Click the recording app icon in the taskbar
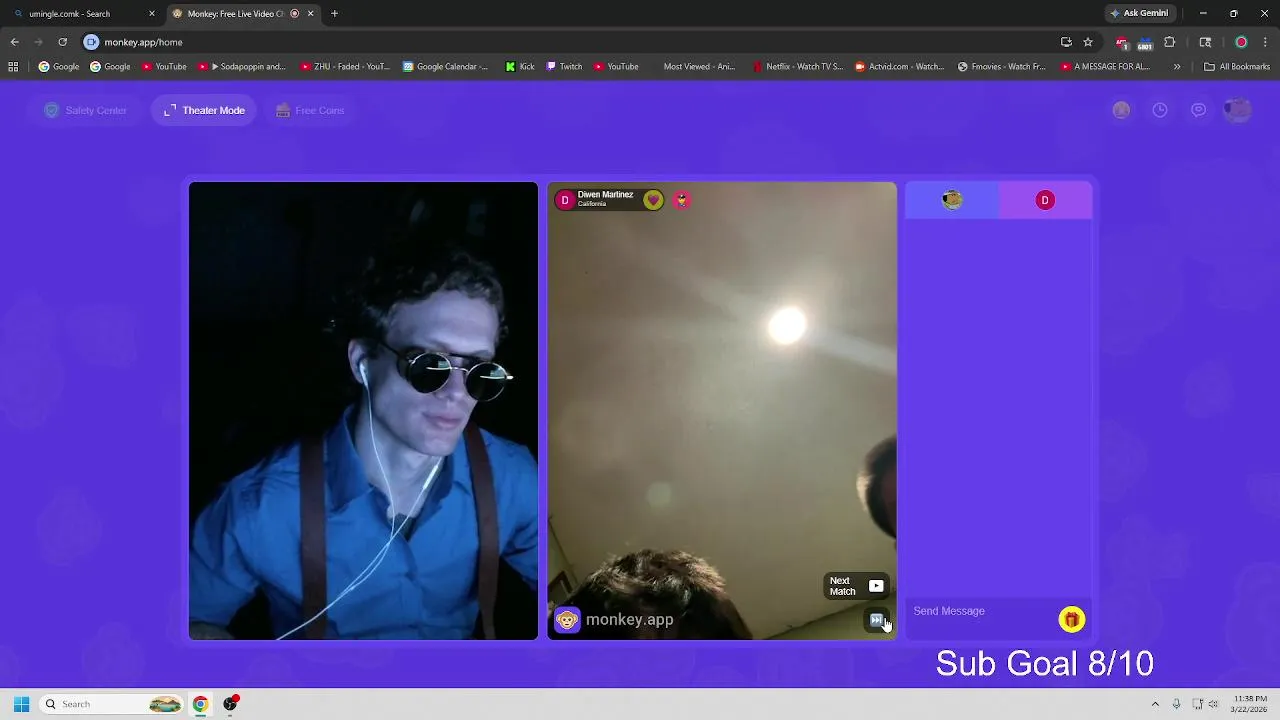Screen dimensions: 1280x720 231,704
